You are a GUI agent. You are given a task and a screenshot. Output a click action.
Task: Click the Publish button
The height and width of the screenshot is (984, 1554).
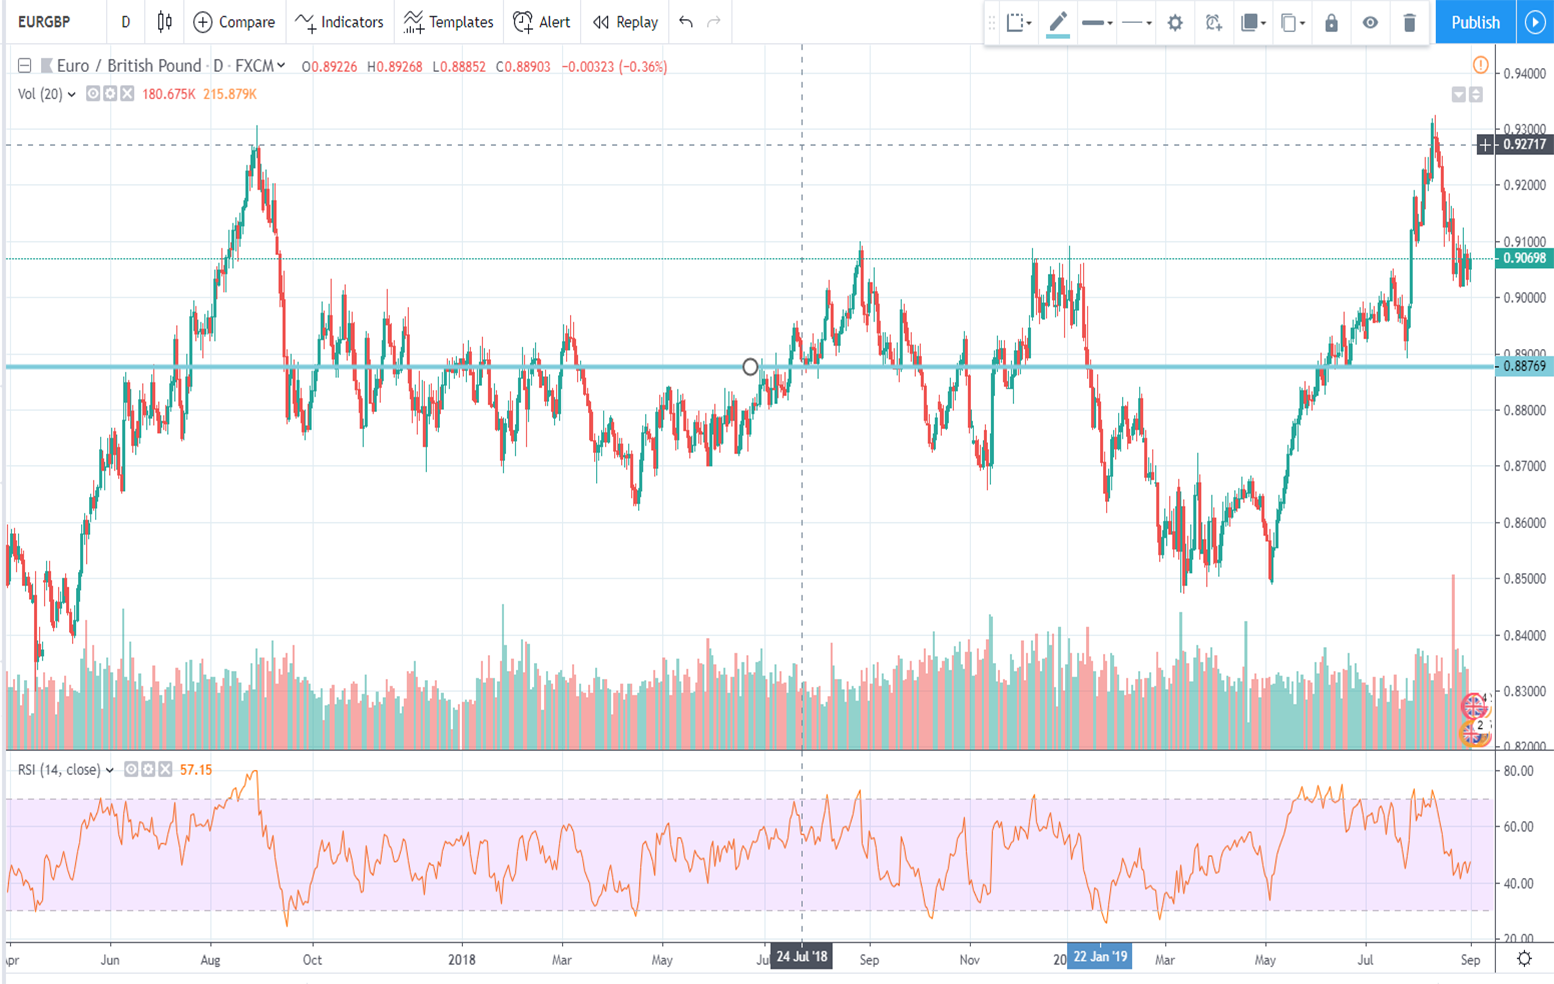[1474, 22]
